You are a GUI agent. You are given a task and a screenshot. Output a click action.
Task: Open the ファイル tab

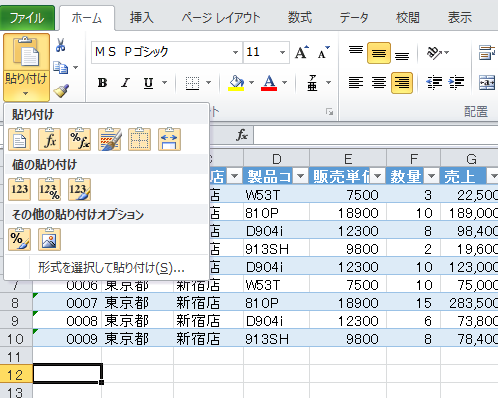click(x=27, y=18)
